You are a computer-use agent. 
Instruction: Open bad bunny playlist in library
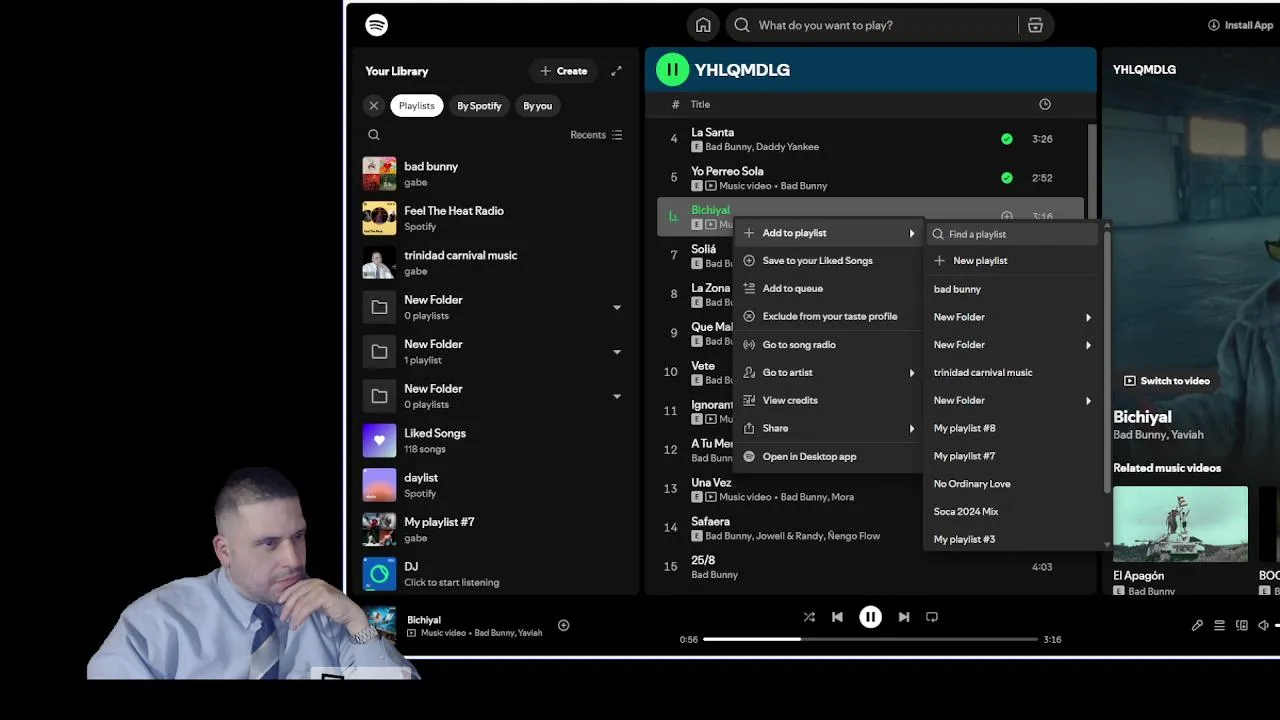(495, 174)
